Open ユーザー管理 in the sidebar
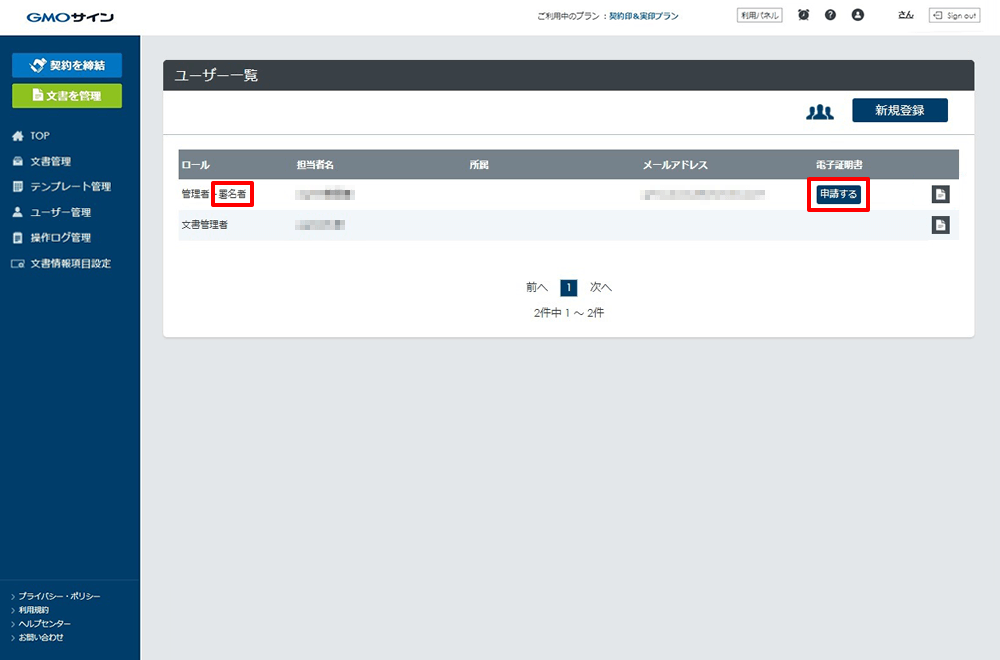The width and height of the screenshot is (1000, 660). [x=61, y=212]
